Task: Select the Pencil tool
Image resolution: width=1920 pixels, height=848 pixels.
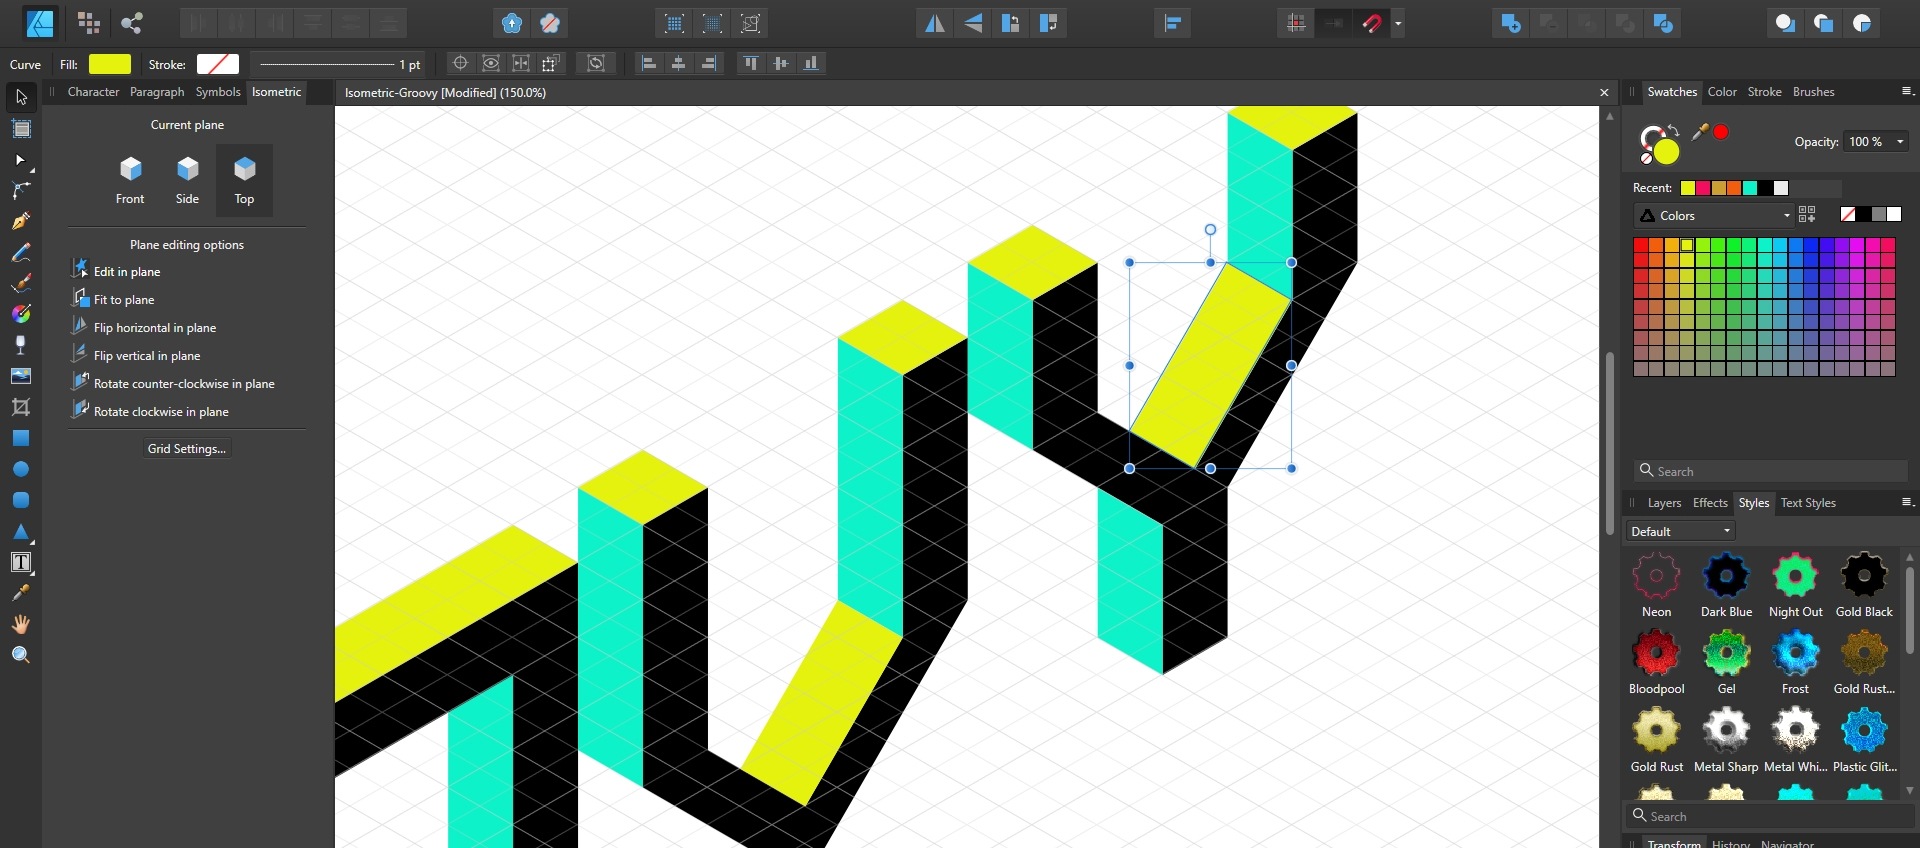Action: point(21,252)
